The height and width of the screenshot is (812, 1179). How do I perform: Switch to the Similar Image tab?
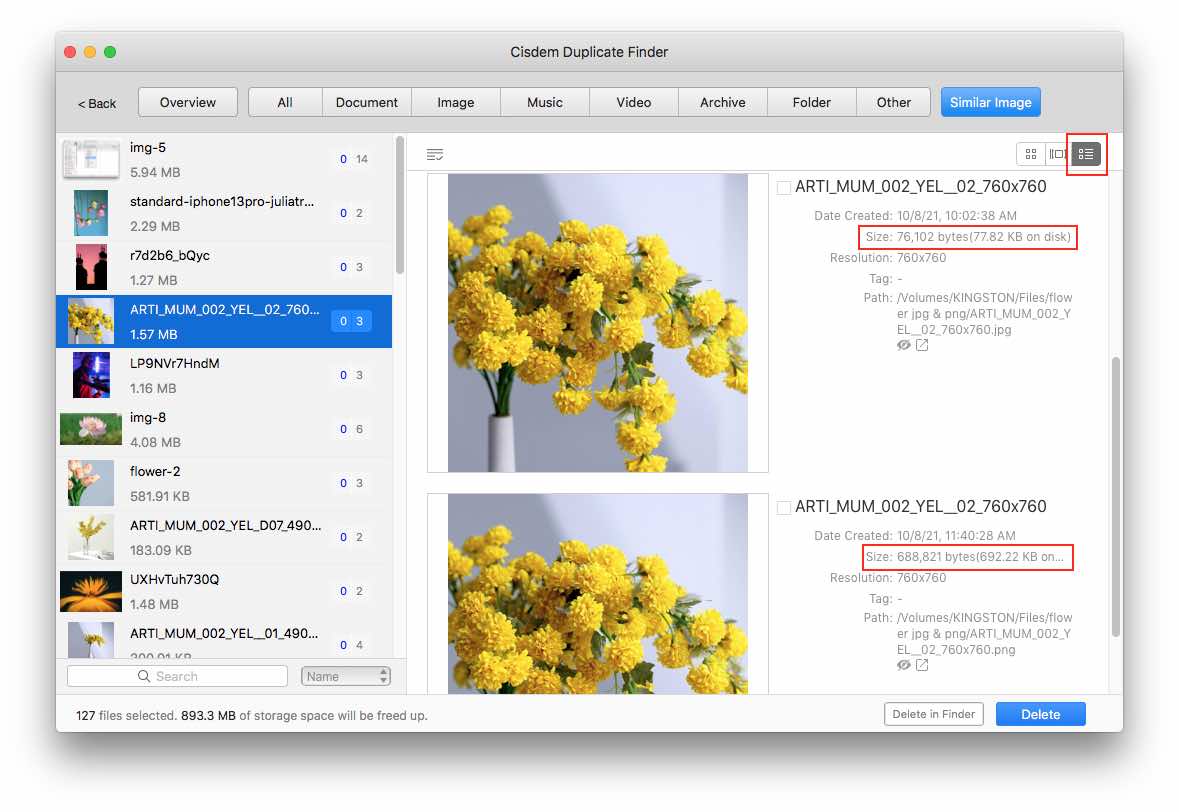click(990, 101)
